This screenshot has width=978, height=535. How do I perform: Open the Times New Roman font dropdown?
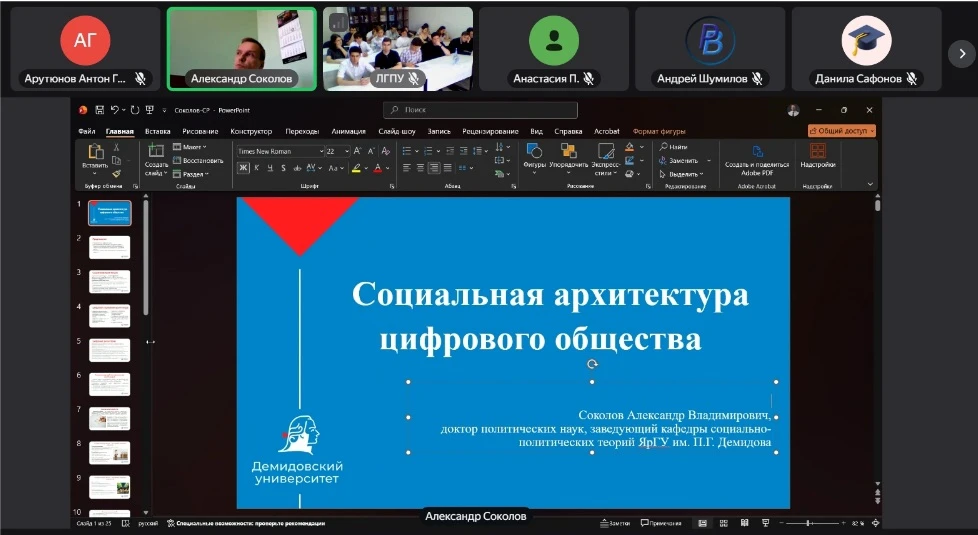tap(281, 151)
